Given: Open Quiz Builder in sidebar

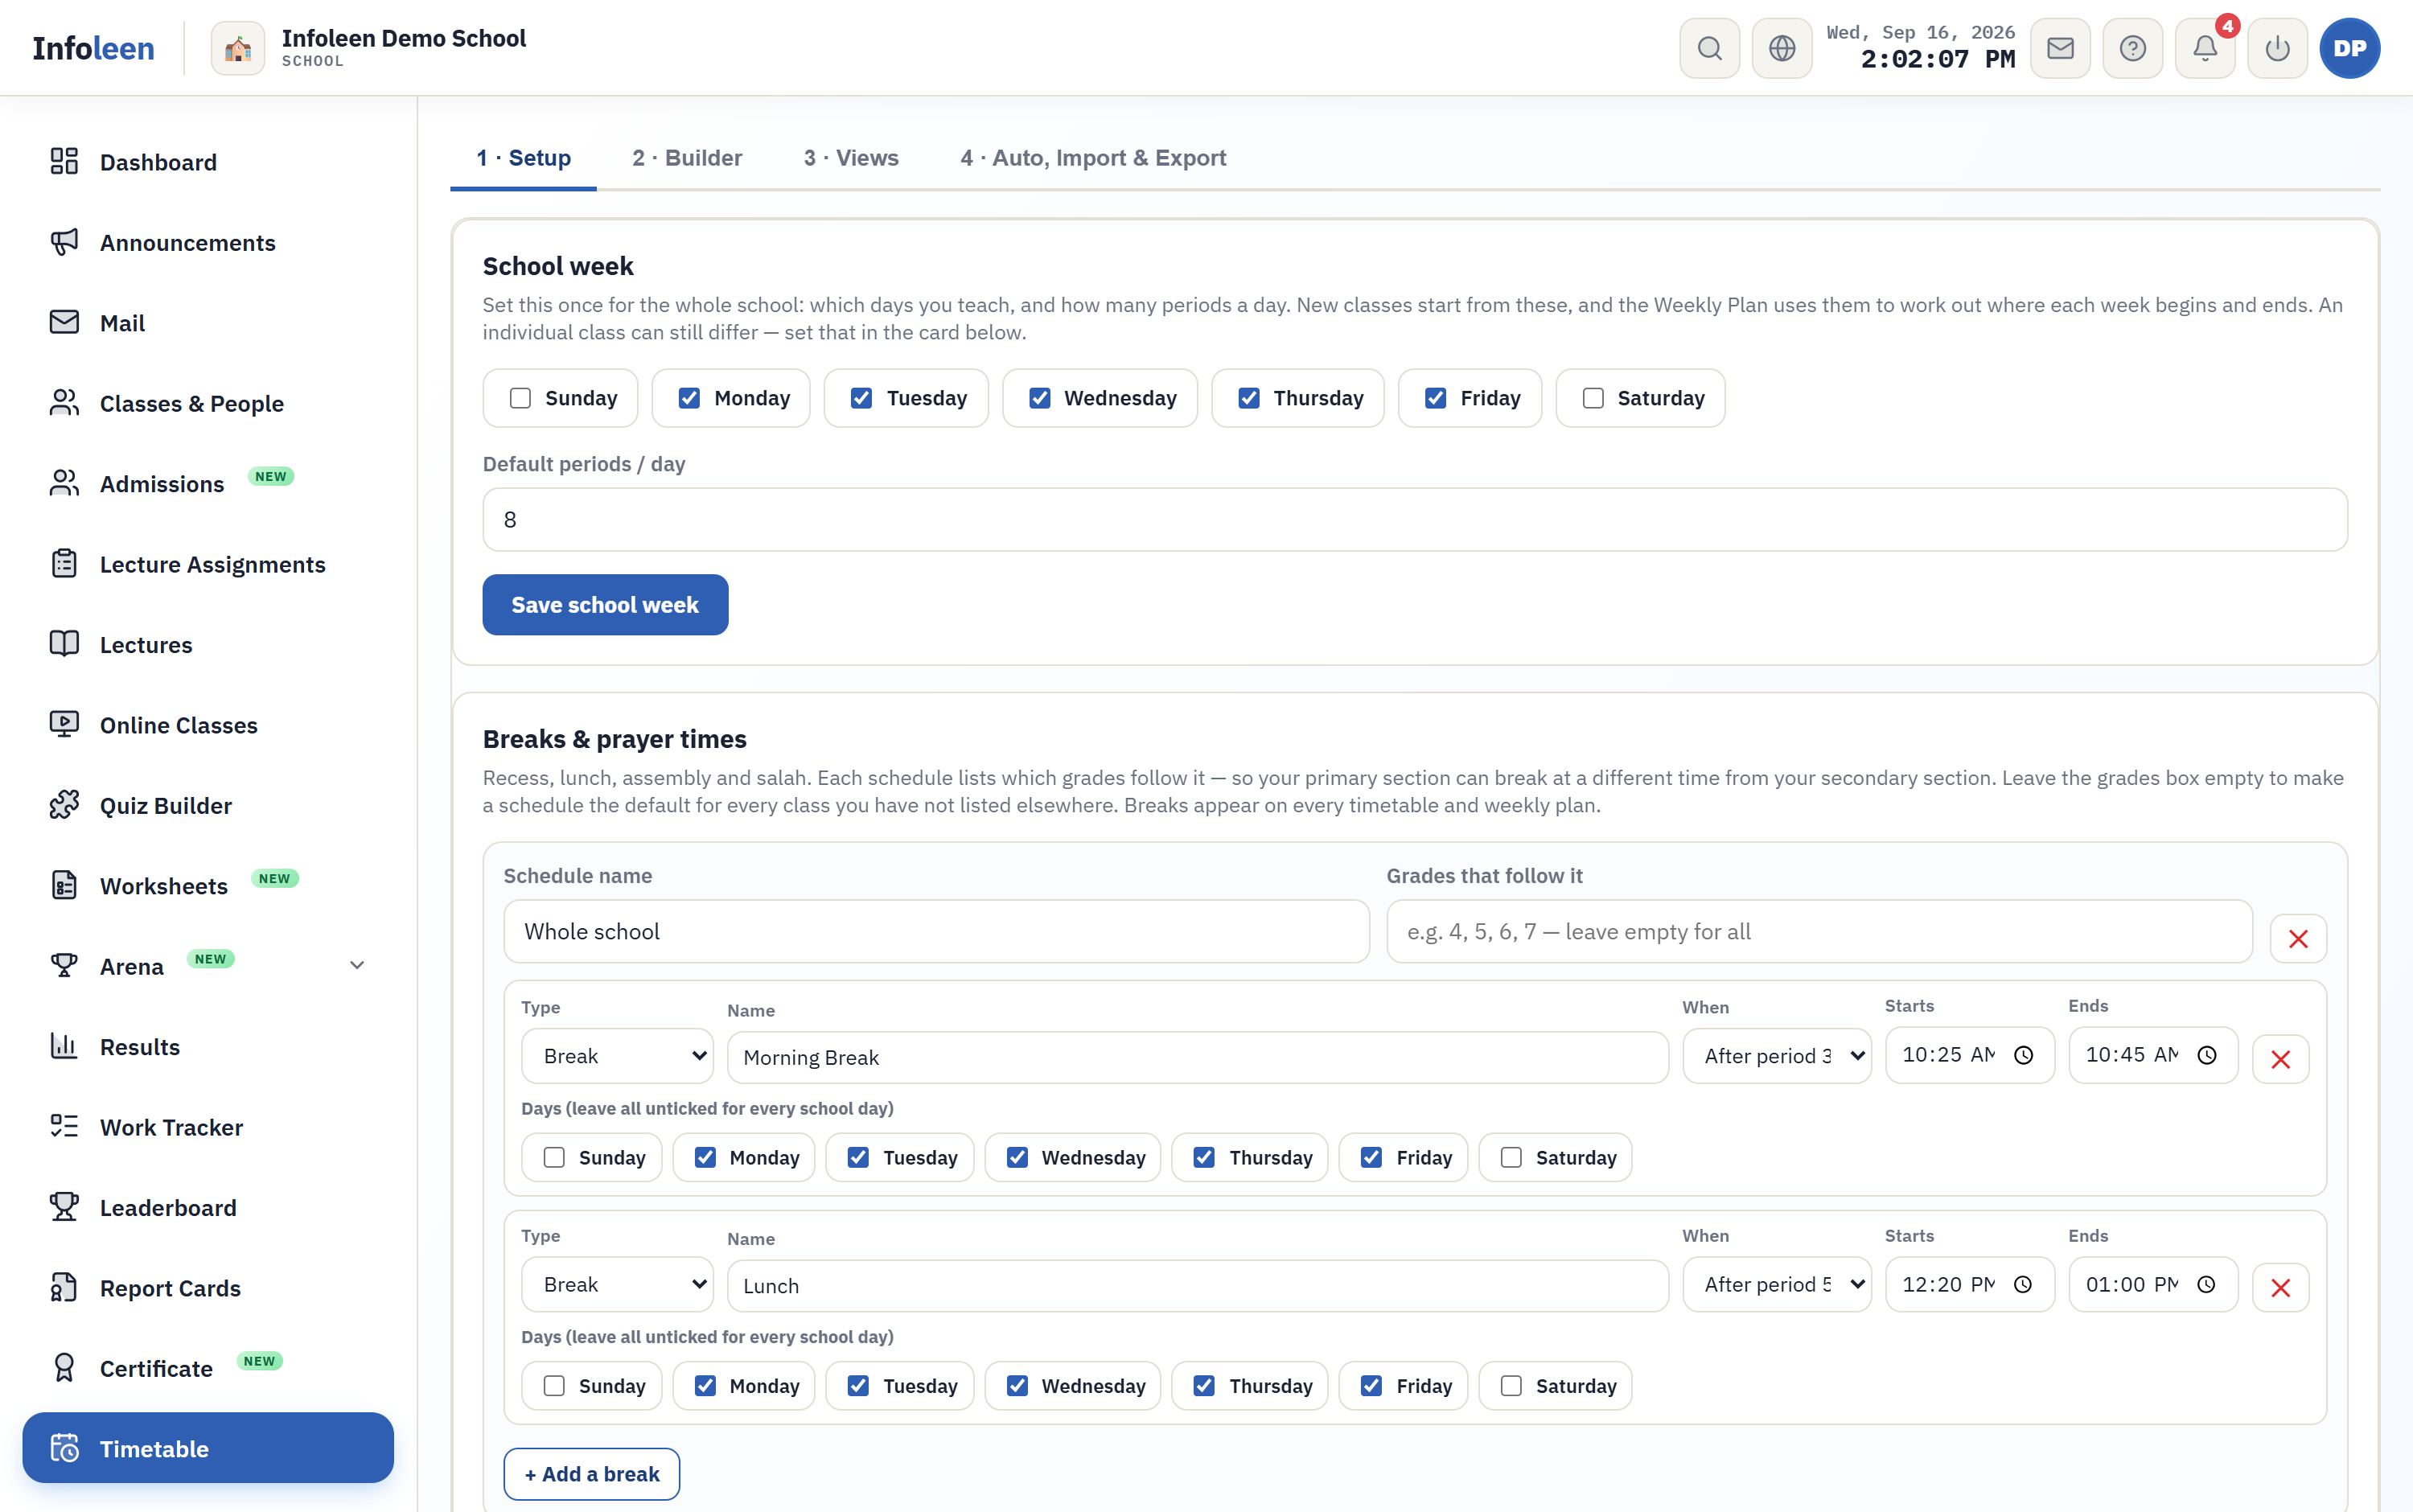Looking at the screenshot, I should point(208,805).
